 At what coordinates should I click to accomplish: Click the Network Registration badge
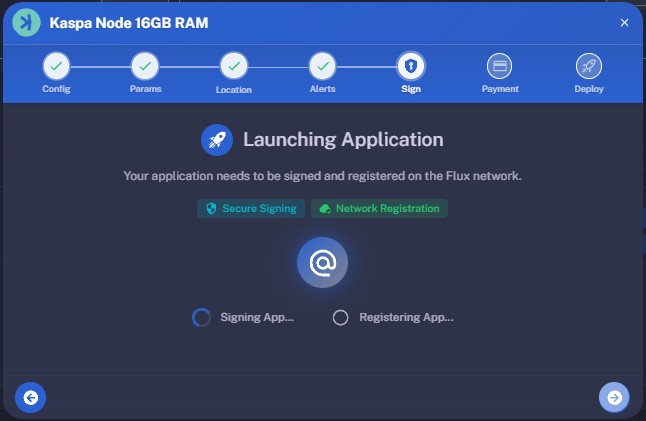(379, 209)
